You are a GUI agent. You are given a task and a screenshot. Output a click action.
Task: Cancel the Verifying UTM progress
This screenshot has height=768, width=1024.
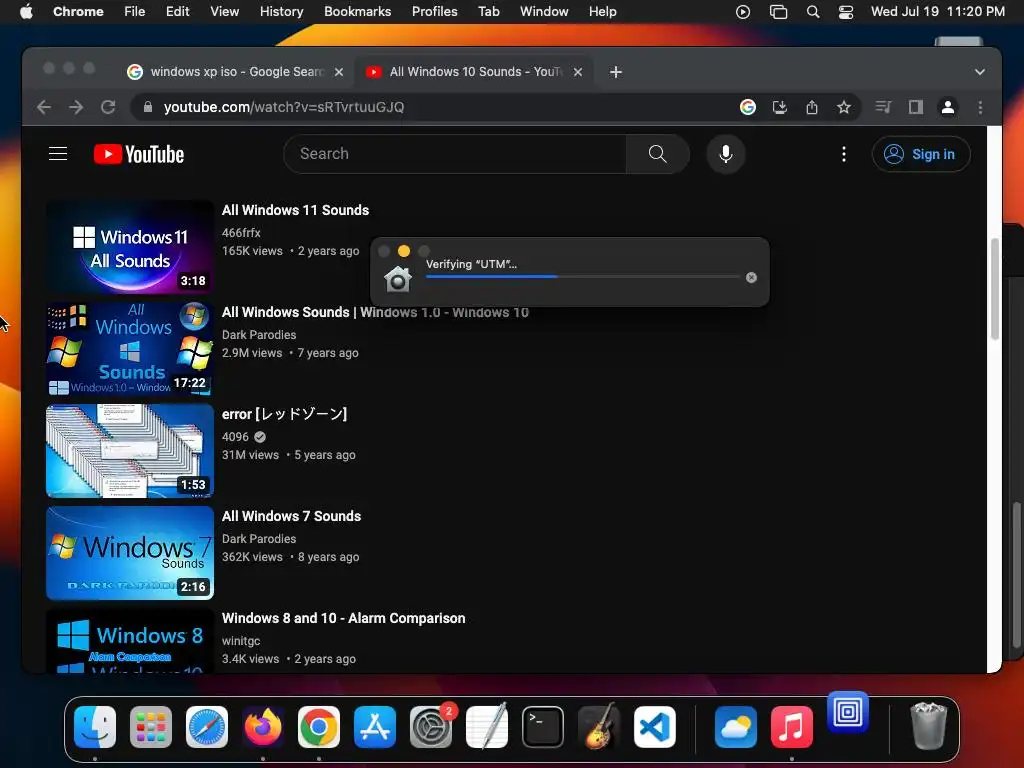(752, 278)
